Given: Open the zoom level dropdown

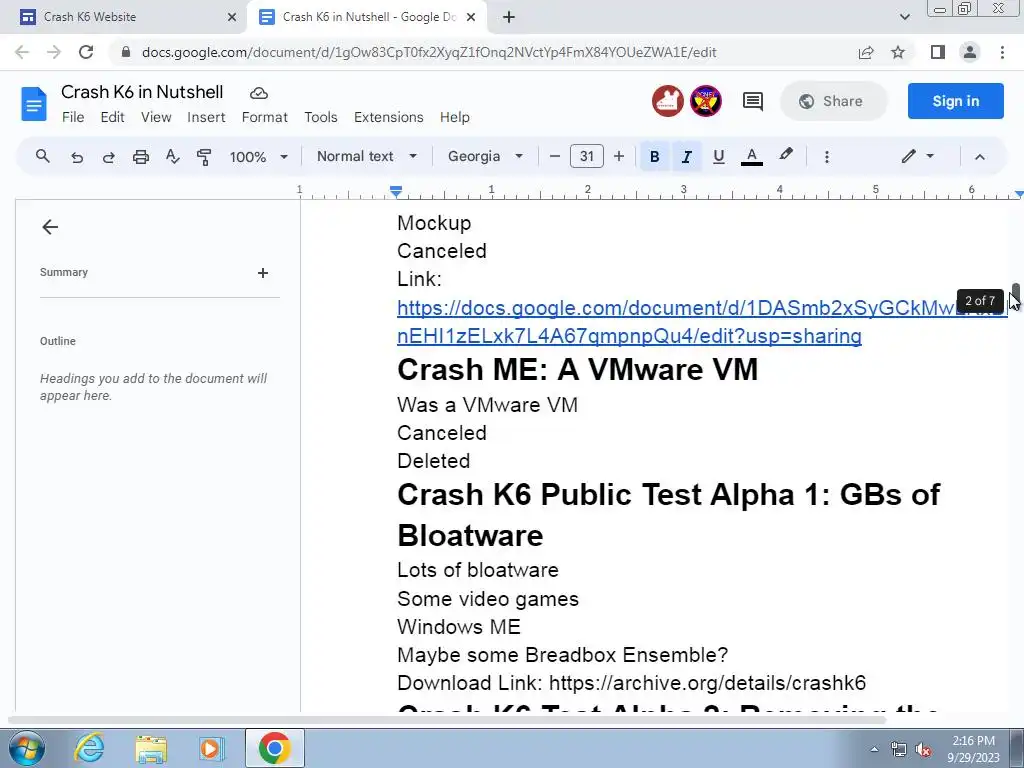Looking at the screenshot, I should click(258, 157).
